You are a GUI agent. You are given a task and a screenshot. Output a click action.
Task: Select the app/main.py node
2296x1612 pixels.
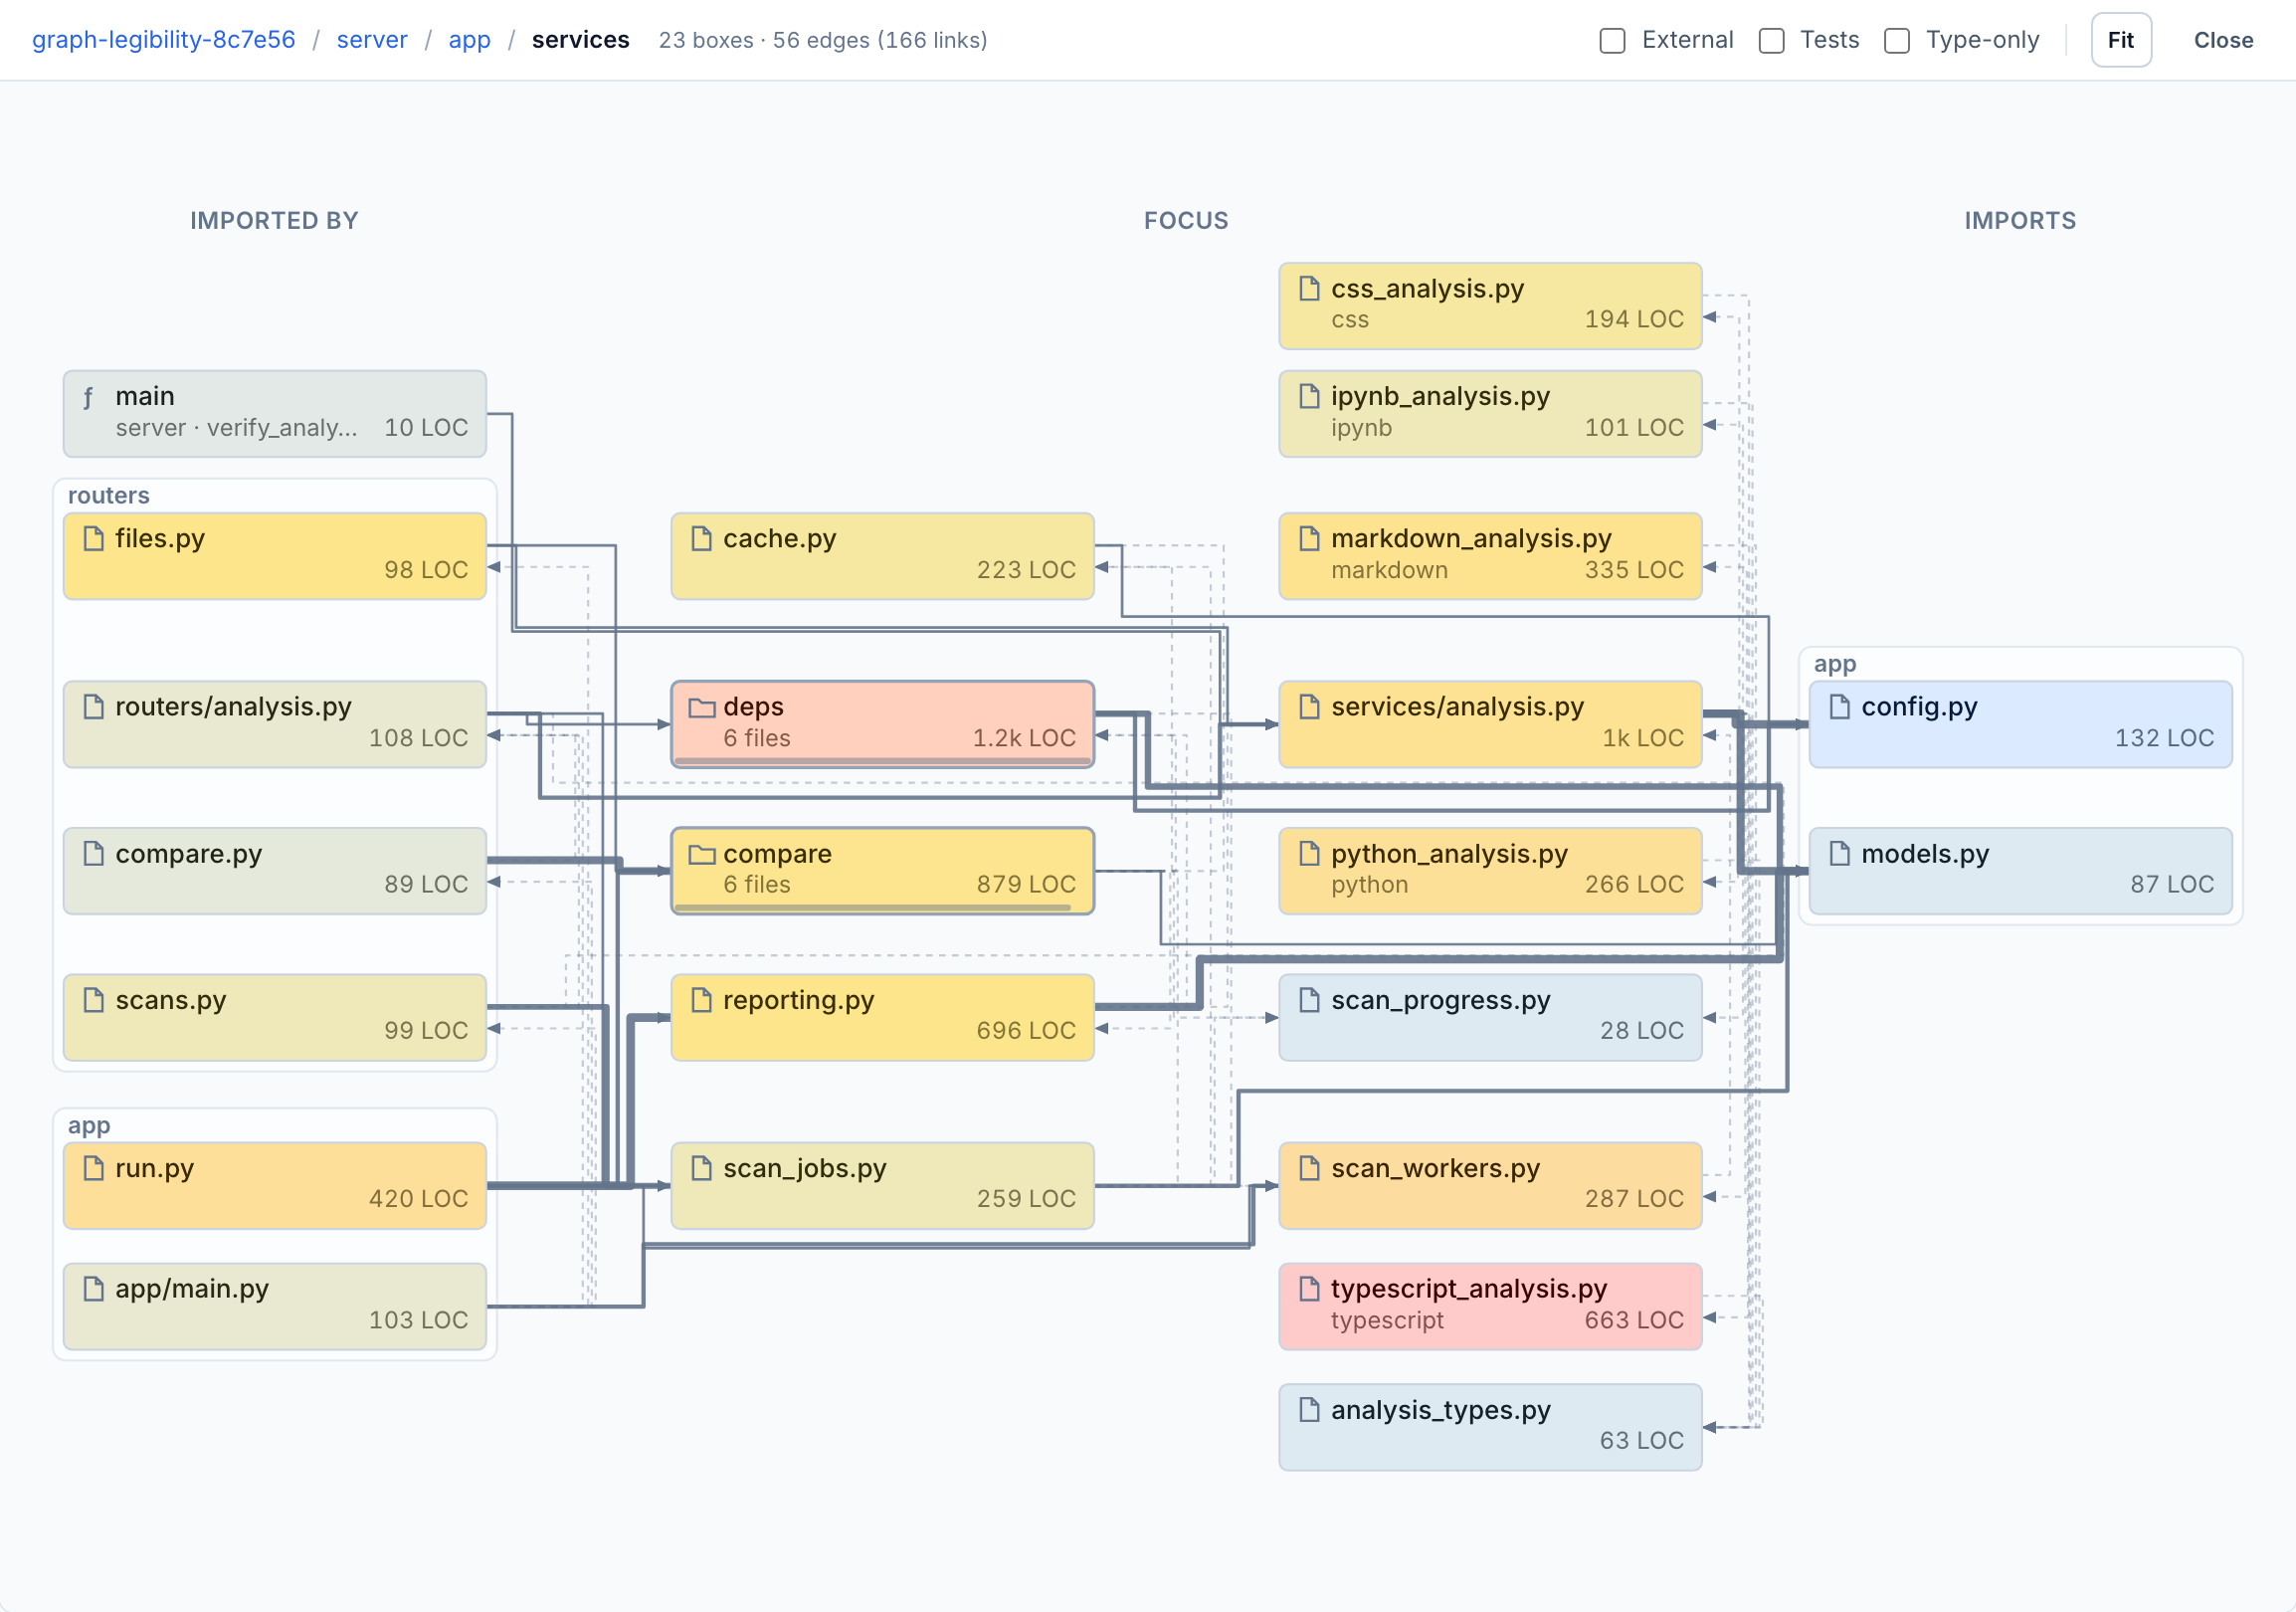275,1306
